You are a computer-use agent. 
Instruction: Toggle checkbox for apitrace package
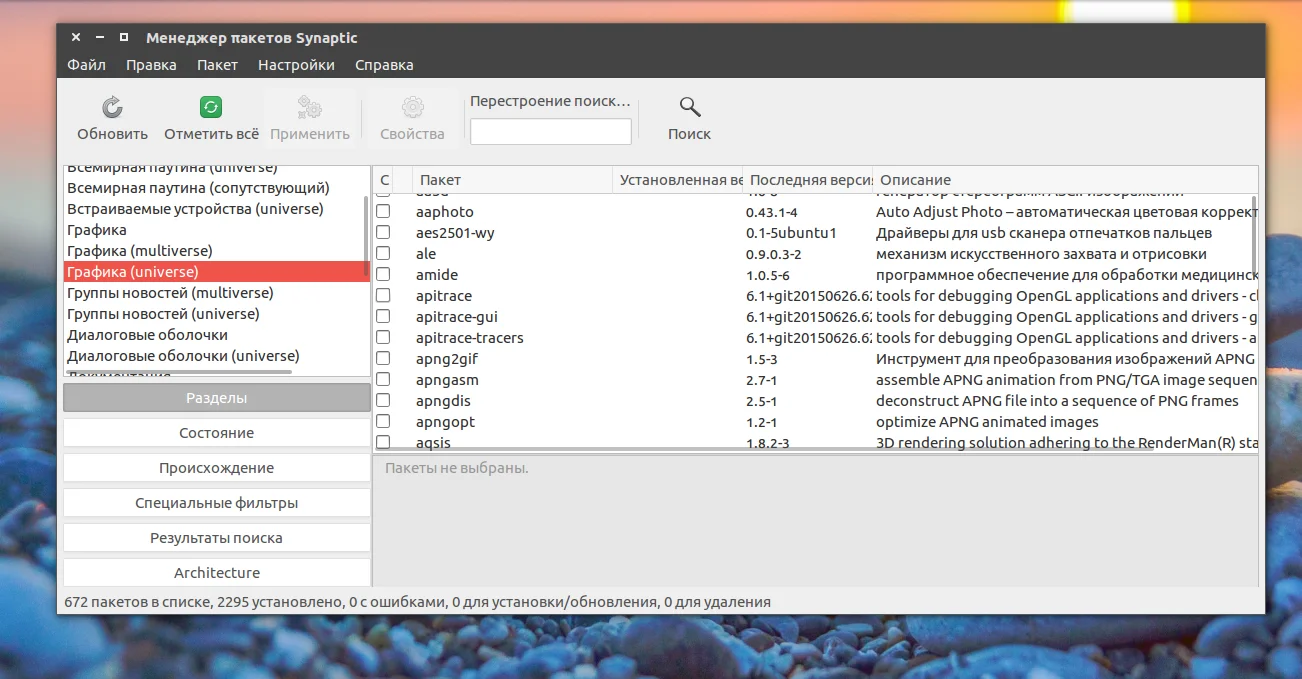[383, 296]
